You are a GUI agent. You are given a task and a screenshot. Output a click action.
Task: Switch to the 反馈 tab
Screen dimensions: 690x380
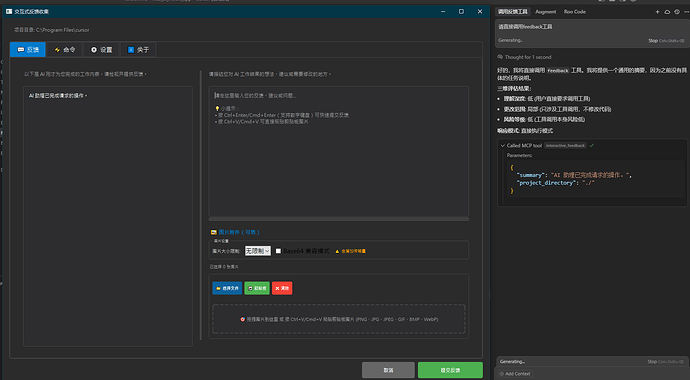pyautogui.click(x=28, y=50)
